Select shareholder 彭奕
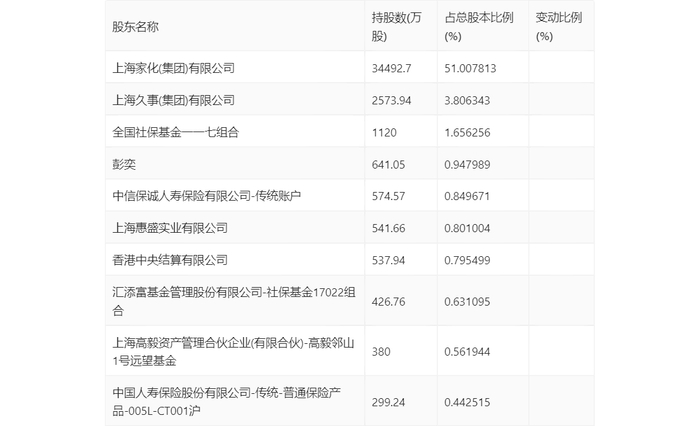 click(124, 164)
